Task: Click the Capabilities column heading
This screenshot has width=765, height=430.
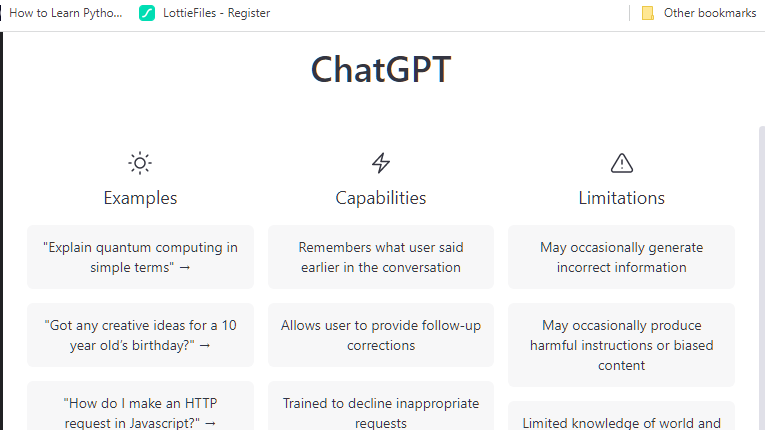Action: click(381, 198)
